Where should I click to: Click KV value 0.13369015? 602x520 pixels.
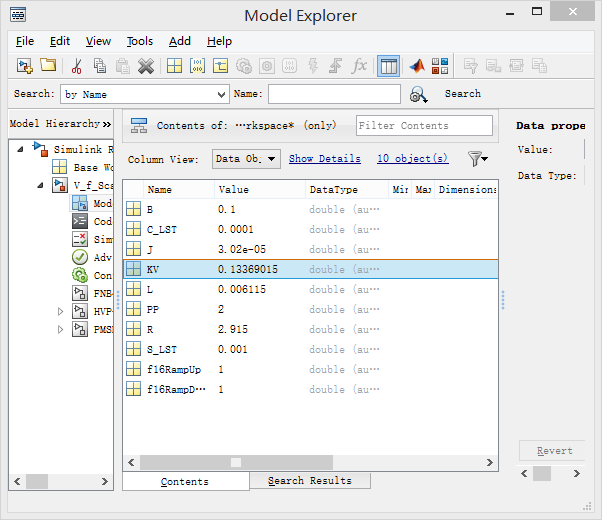(x=248, y=269)
